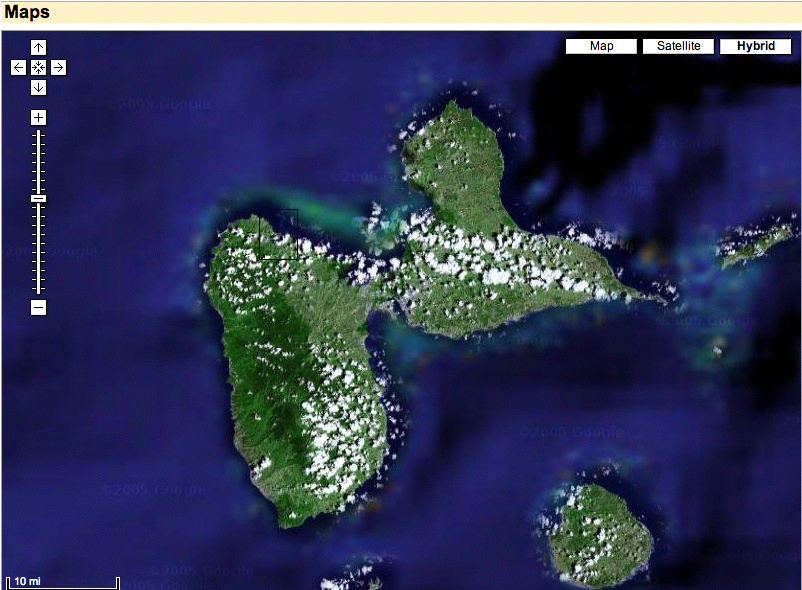The height and width of the screenshot is (590, 802).
Task: Click the southern tip of the western island
Action: click(x=297, y=520)
